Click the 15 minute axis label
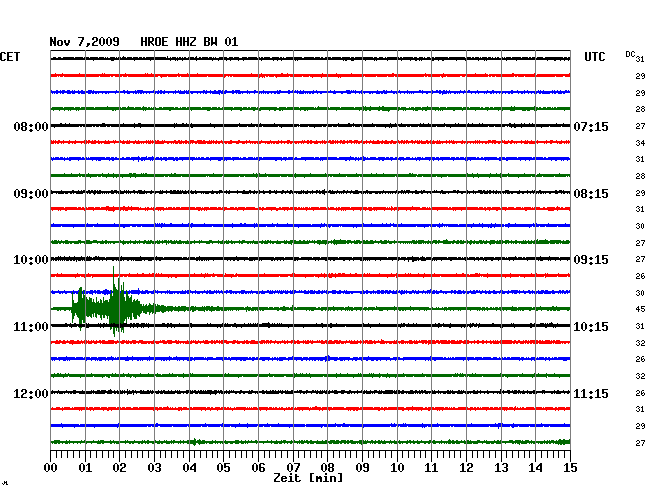The width and height of the screenshot is (650, 494). pos(570,467)
